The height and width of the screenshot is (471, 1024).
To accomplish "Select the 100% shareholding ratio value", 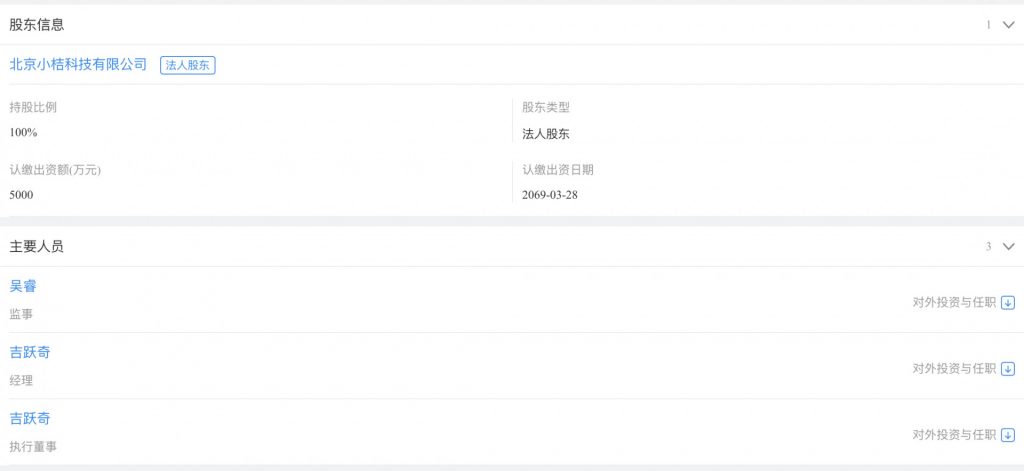I will [x=23, y=133].
